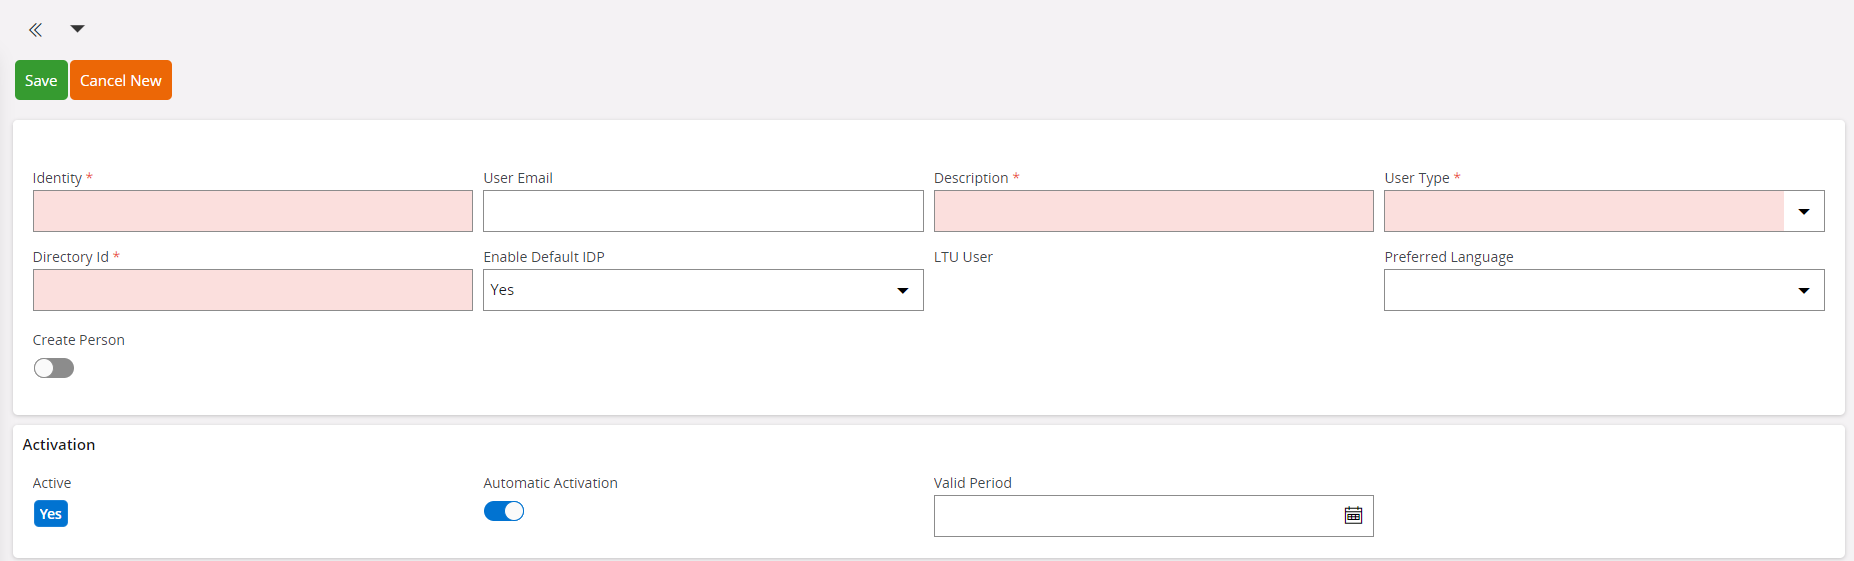Screen dimensions: 1854x561
Task: Click the Identity input field
Action: point(252,211)
